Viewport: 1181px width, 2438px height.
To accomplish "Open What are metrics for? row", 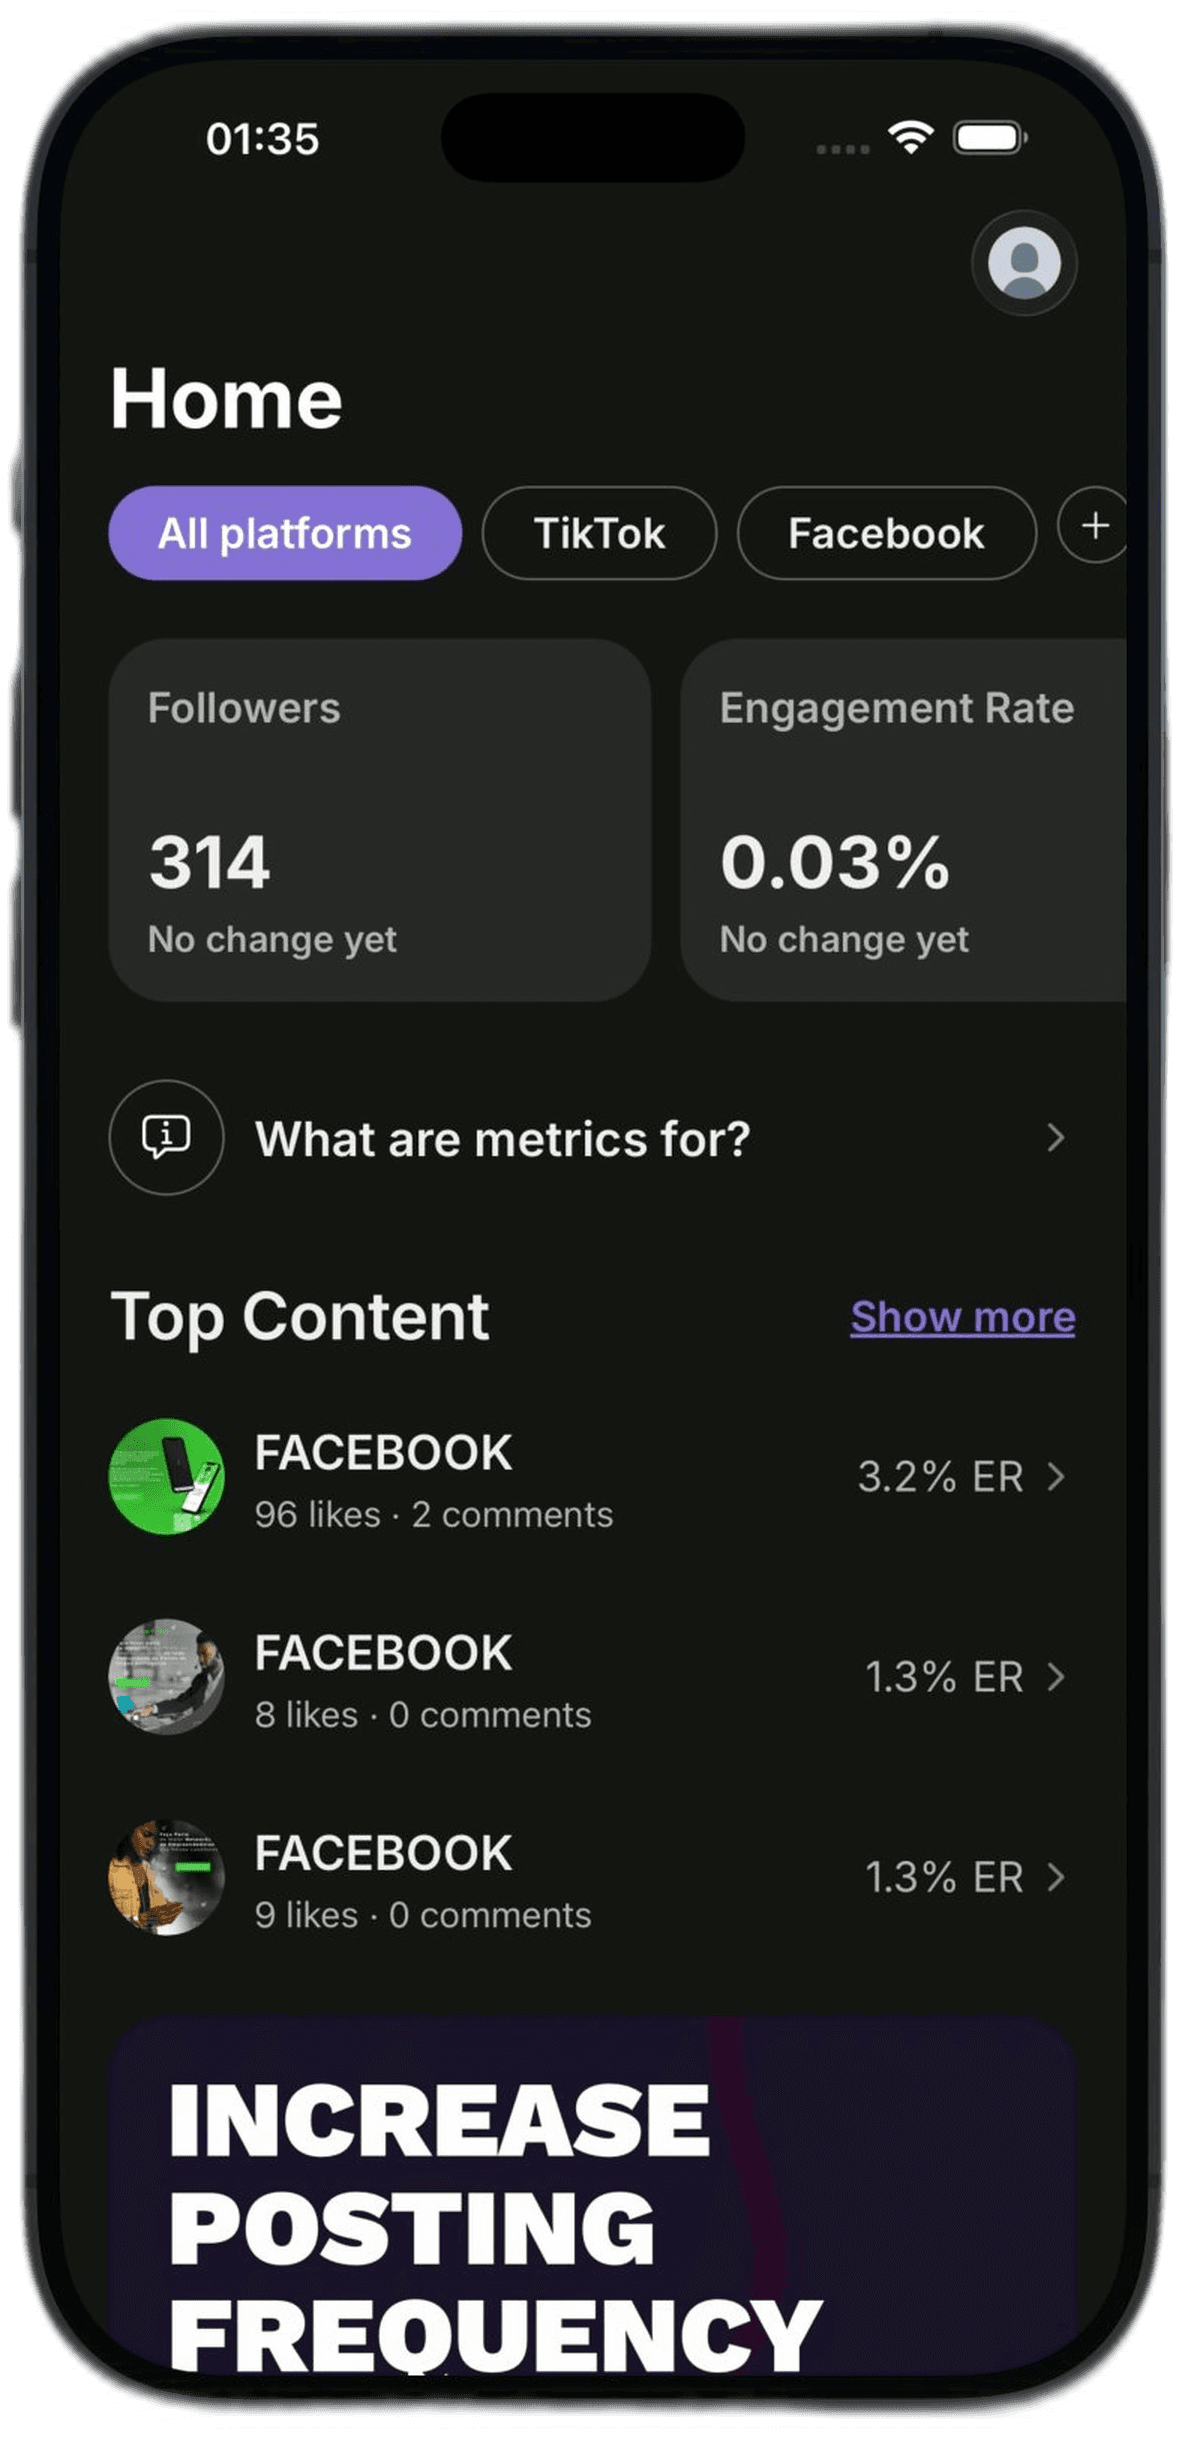I will tap(592, 1138).
